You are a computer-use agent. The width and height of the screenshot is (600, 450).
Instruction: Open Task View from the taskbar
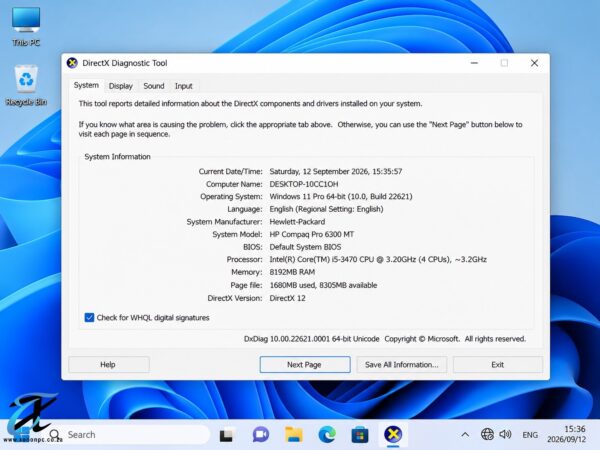(x=226, y=435)
